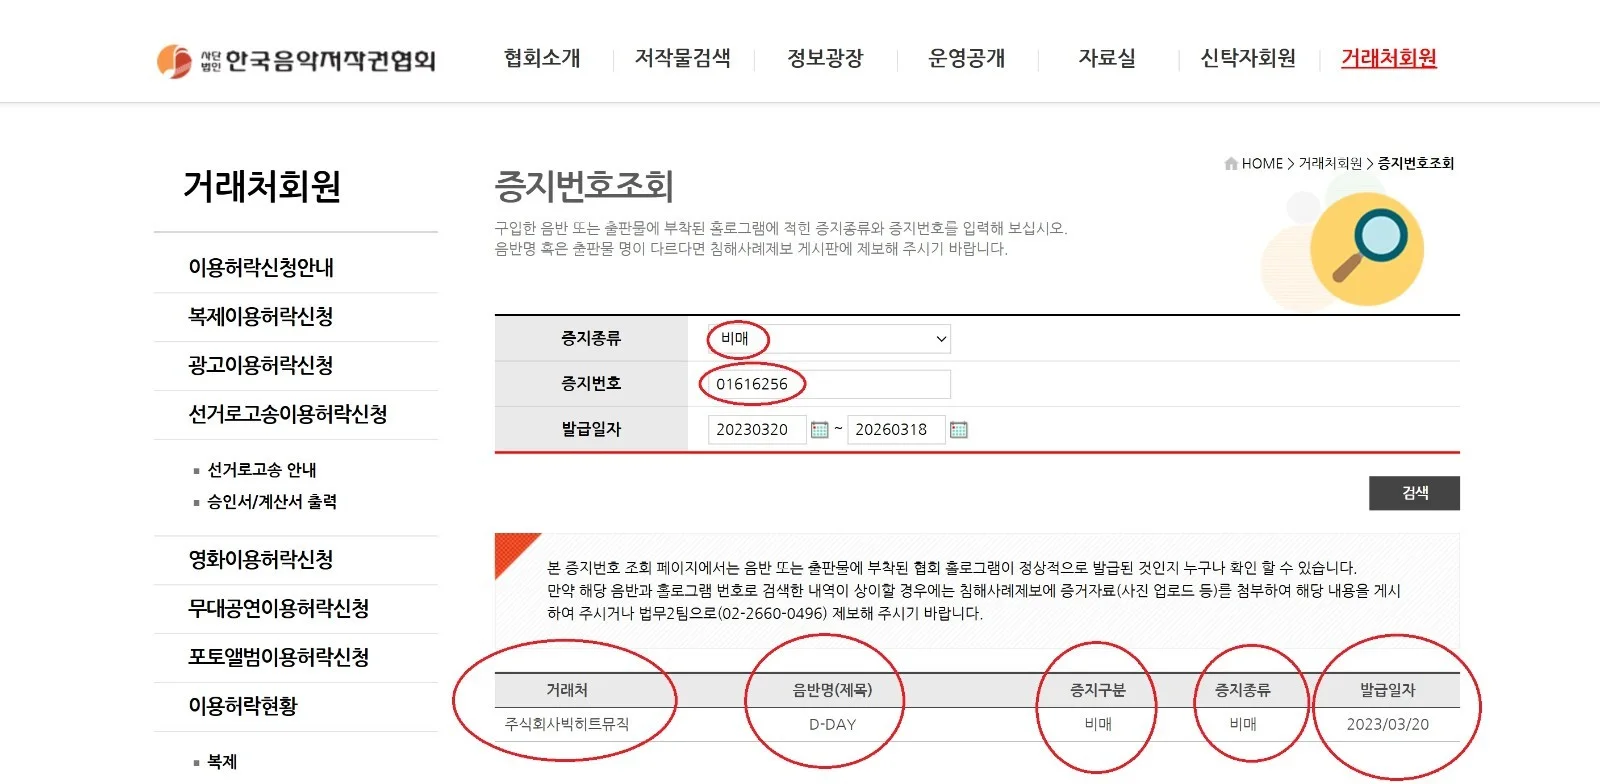The image size is (1600, 784).
Task: Open the 증지종류 dropdown
Action: click(829, 339)
